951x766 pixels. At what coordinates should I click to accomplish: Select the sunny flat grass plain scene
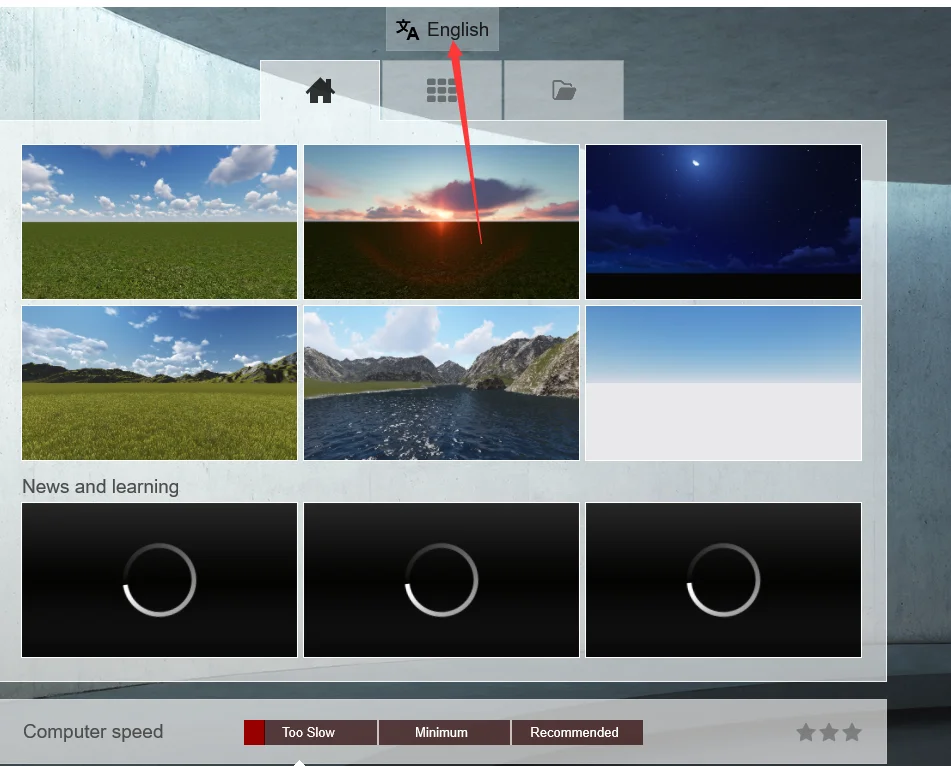point(160,222)
